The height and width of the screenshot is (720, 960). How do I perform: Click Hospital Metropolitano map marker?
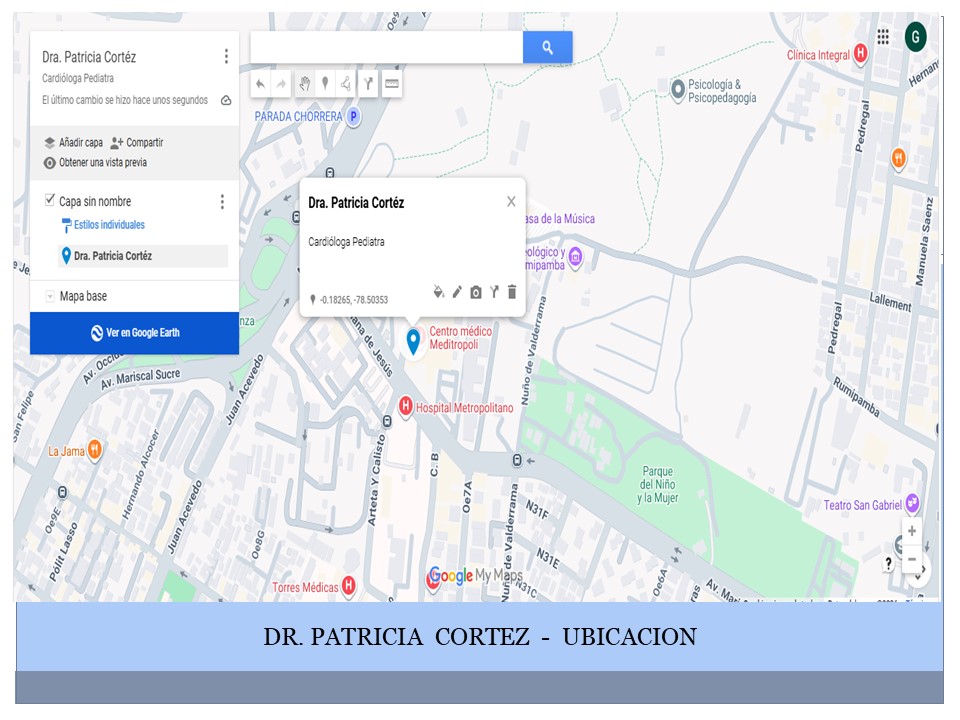click(x=405, y=406)
